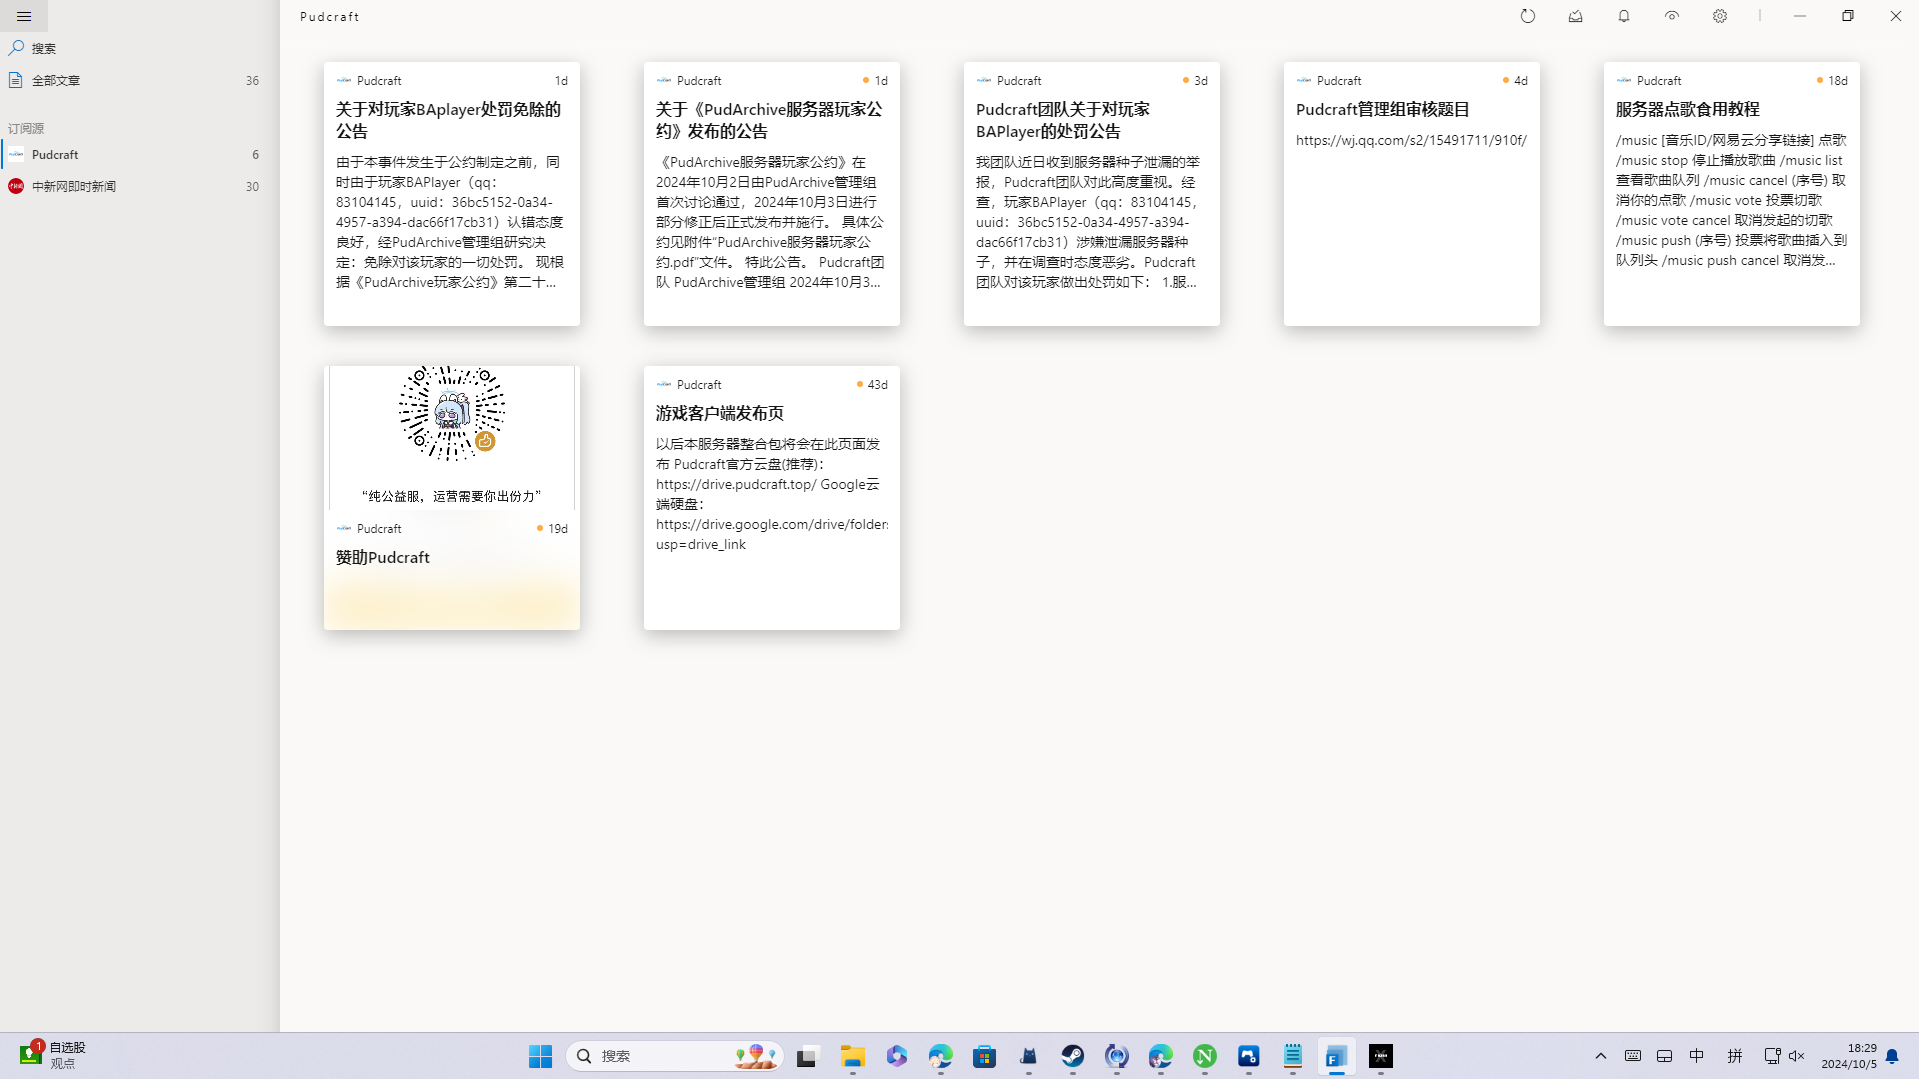The height and width of the screenshot is (1079, 1919).
Task: Open the black terminal-like taskbar app
Action: (1380, 1056)
